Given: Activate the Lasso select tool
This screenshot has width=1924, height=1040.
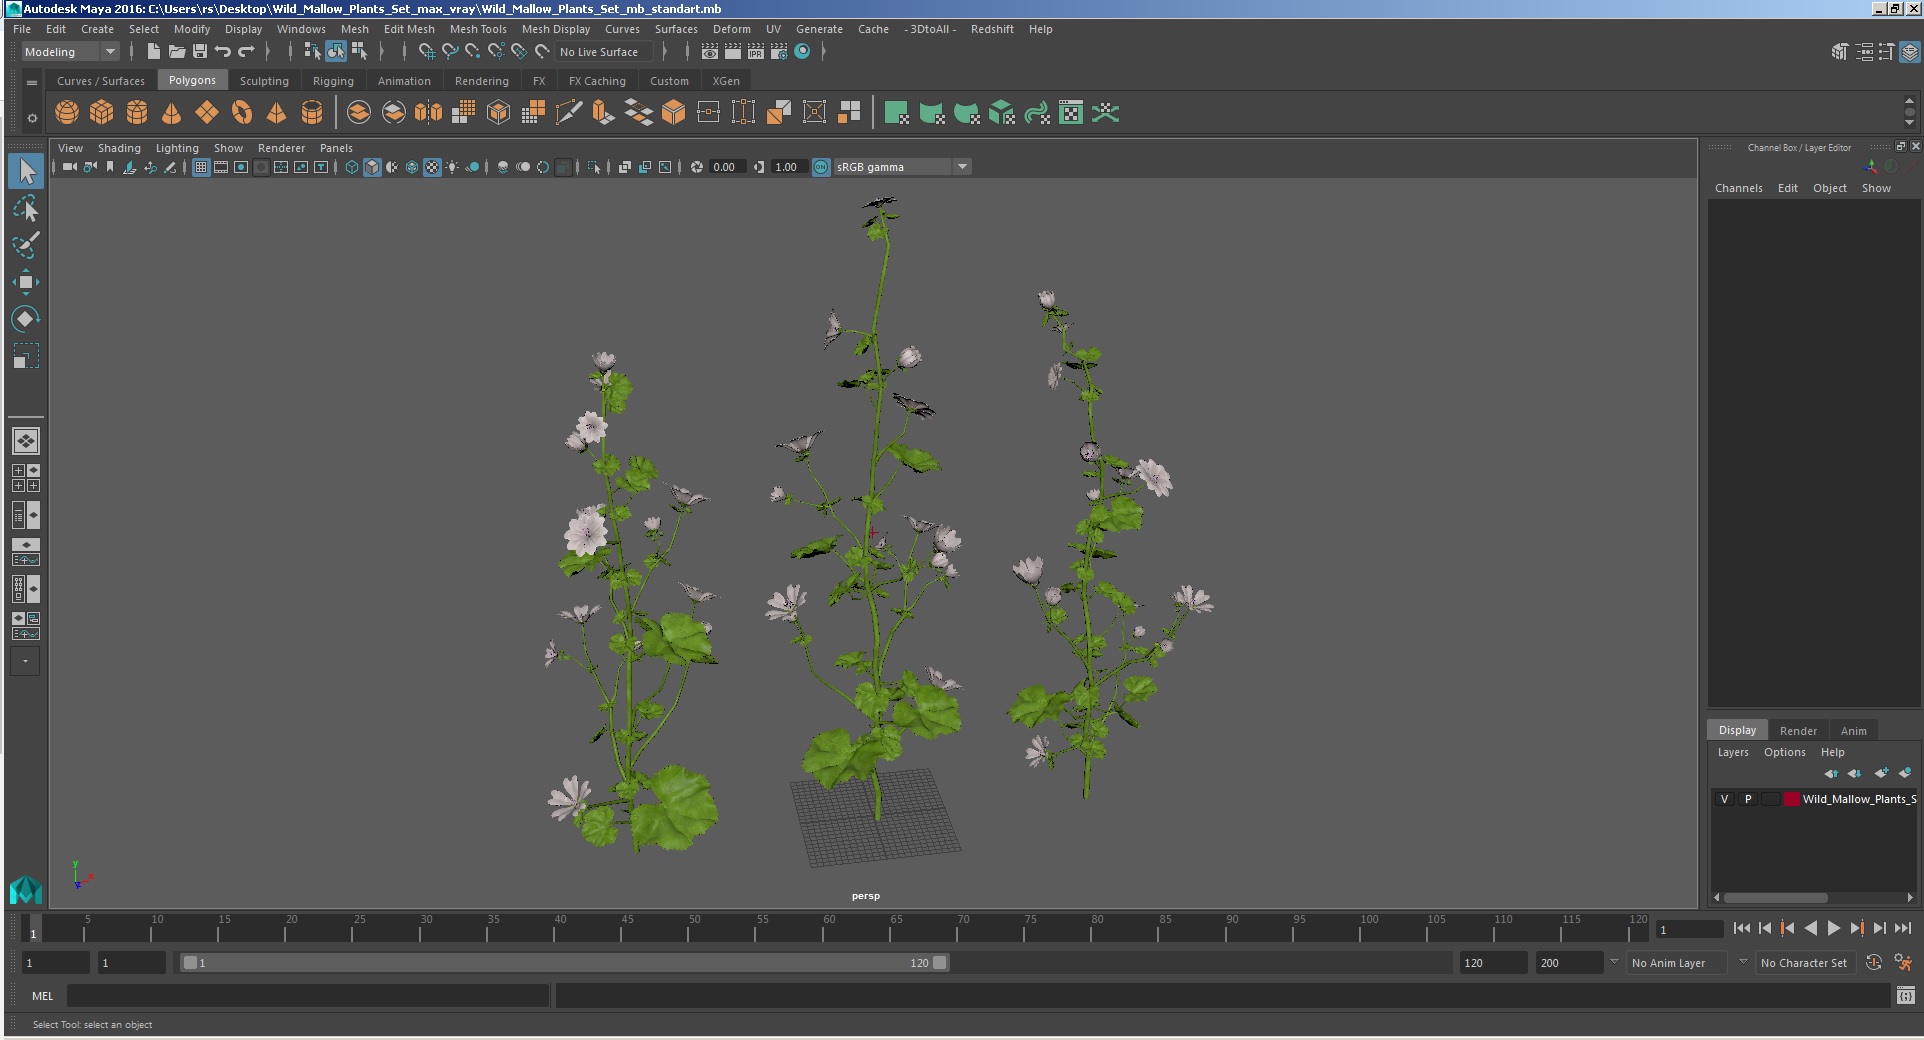Looking at the screenshot, I should tap(26, 209).
